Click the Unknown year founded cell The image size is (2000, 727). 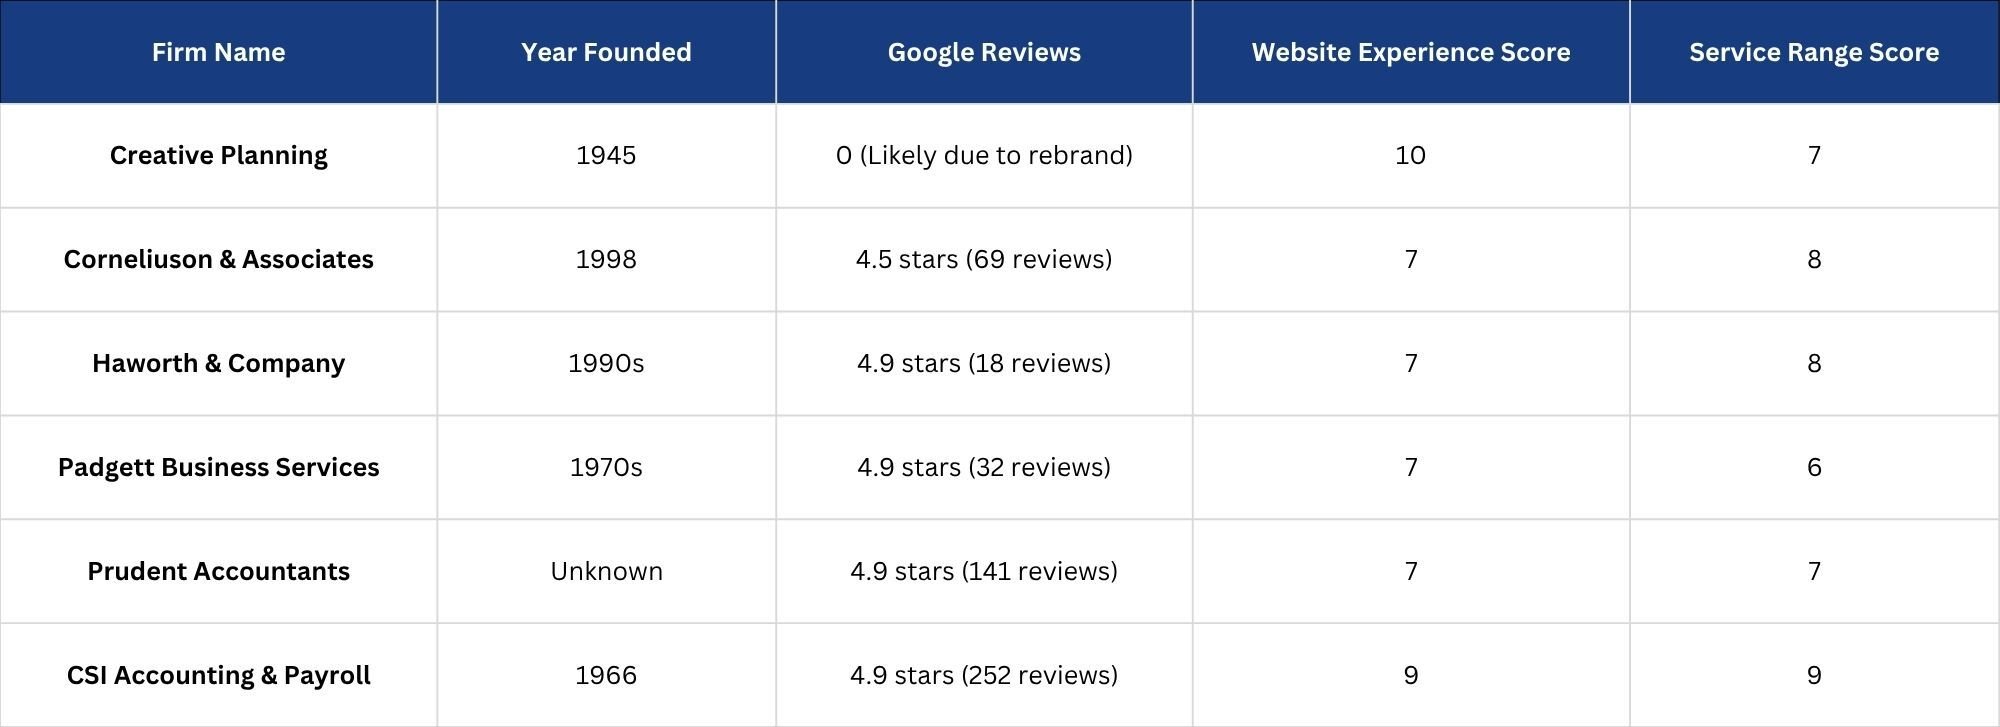coord(606,572)
